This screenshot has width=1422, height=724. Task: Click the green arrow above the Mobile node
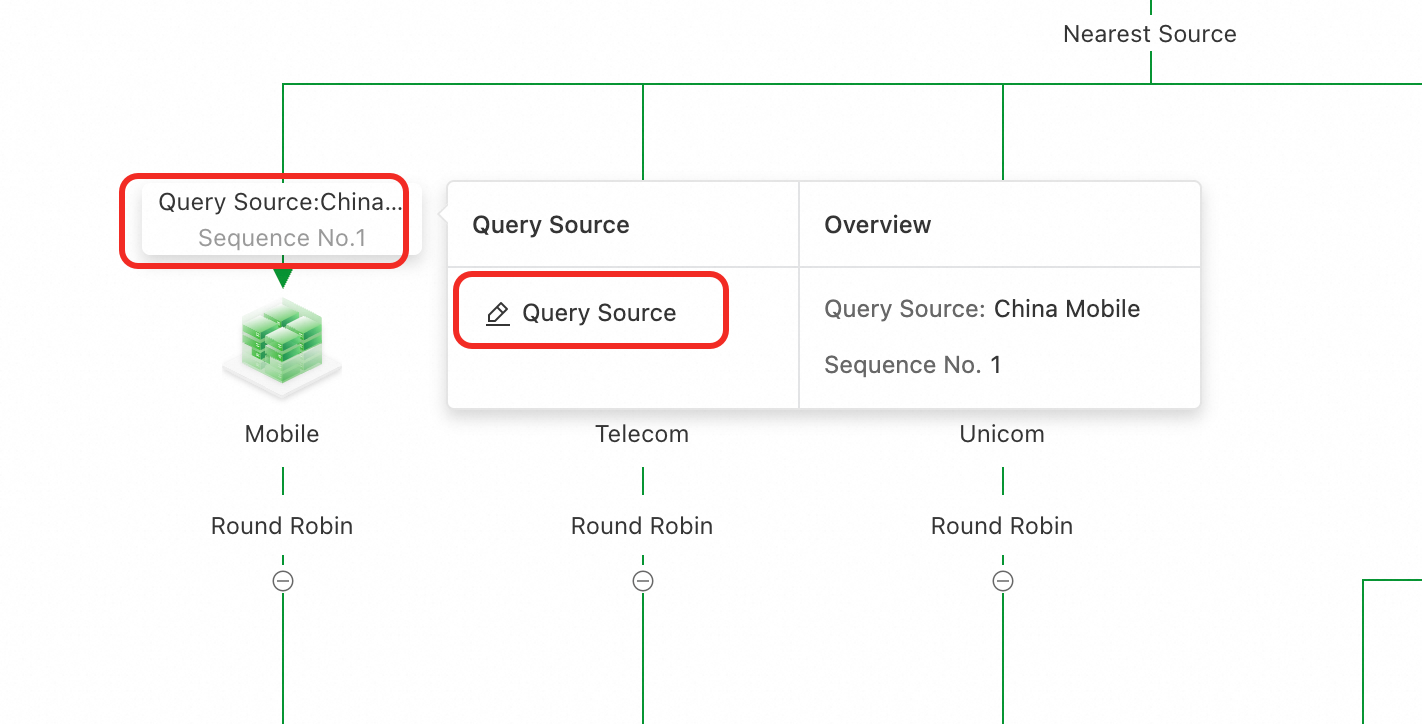click(x=283, y=277)
